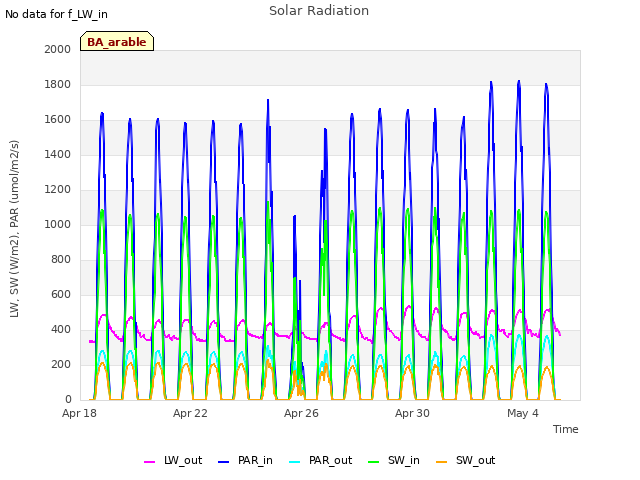This screenshot has height=480, width=640.
Task: Click the 'No data for f_LW_in' message
Action: [x=56, y=14]
